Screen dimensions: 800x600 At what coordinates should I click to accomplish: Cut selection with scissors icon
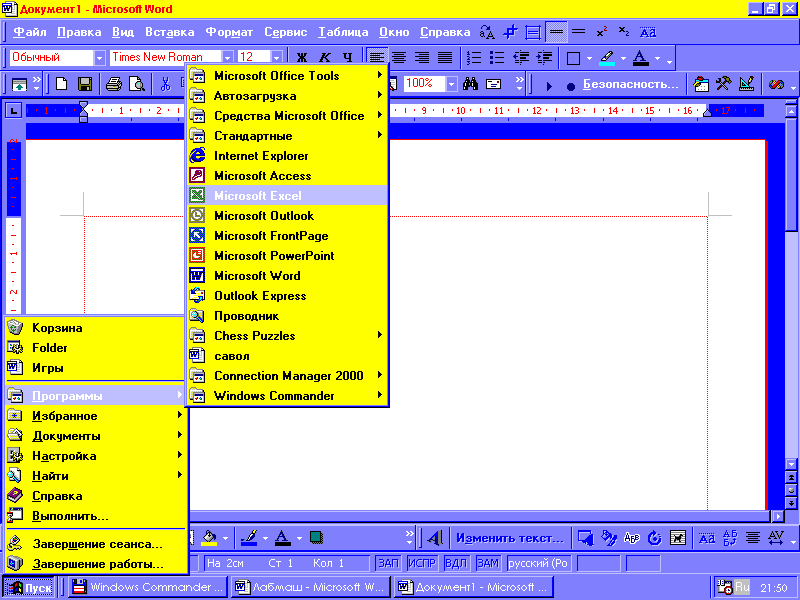(165, 84)
